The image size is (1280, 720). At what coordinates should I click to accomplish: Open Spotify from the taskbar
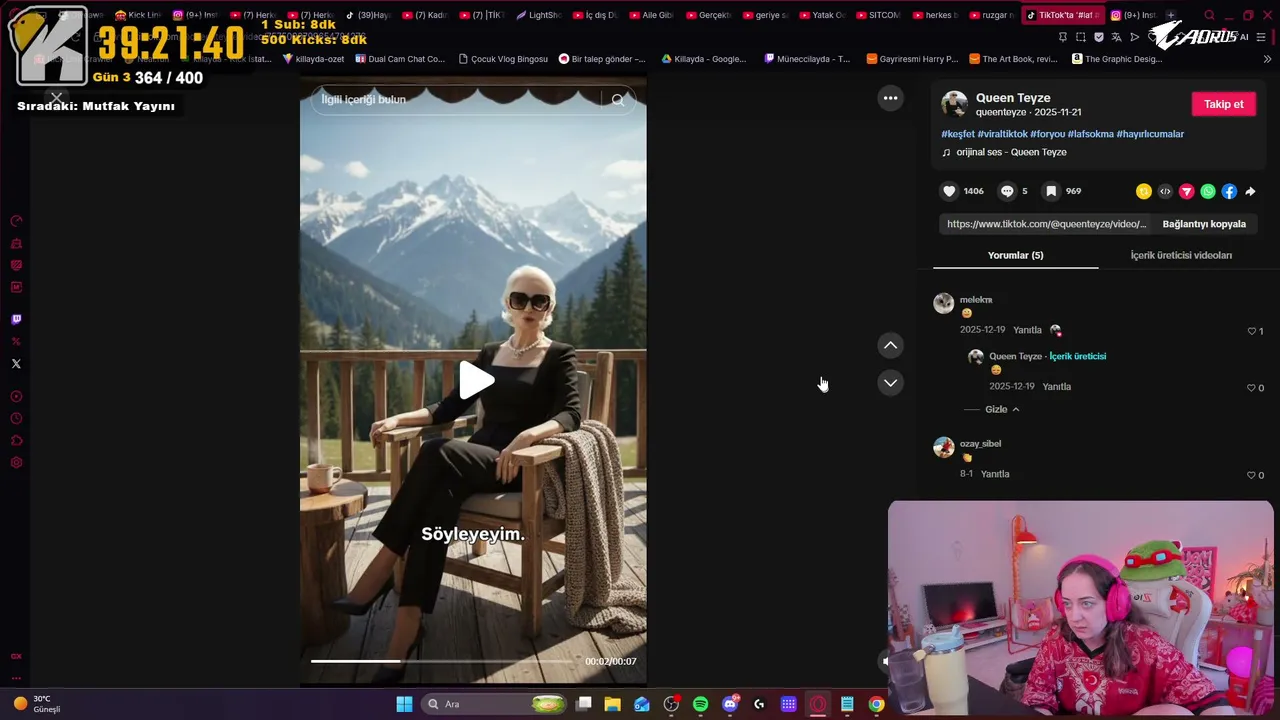(x=700, y=704)
